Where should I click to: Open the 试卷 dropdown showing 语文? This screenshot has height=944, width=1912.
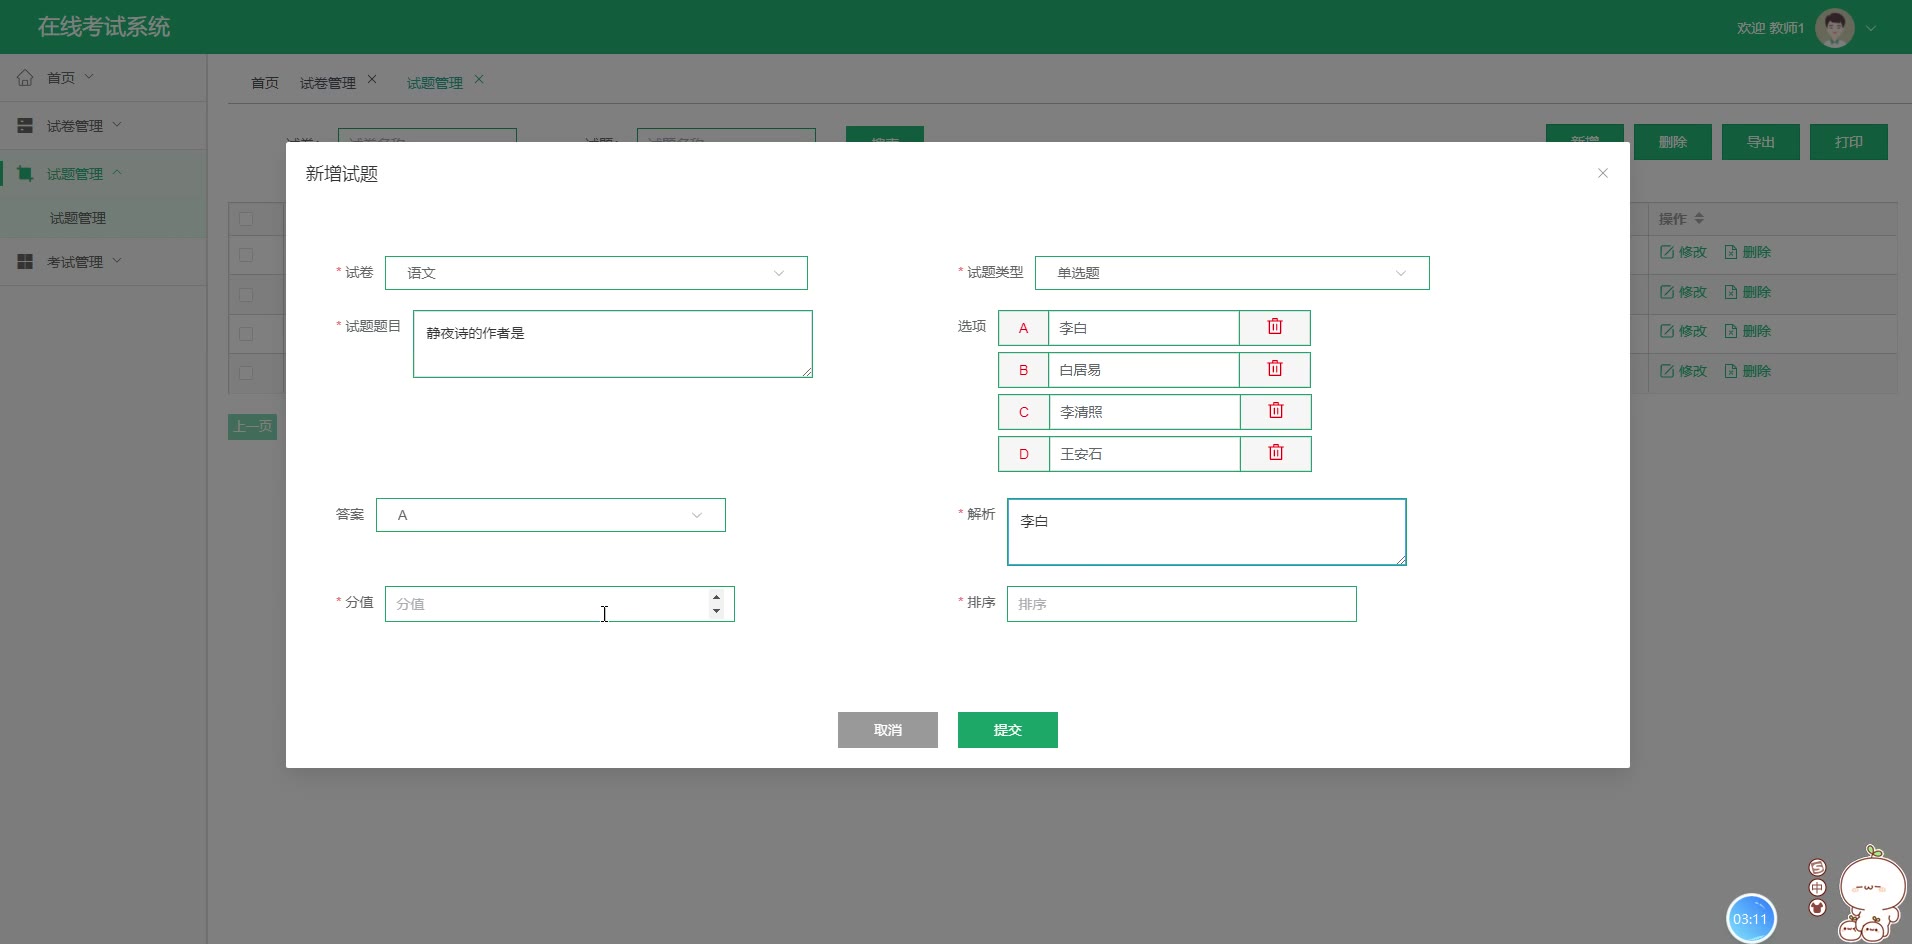click(x=595, y=273)
